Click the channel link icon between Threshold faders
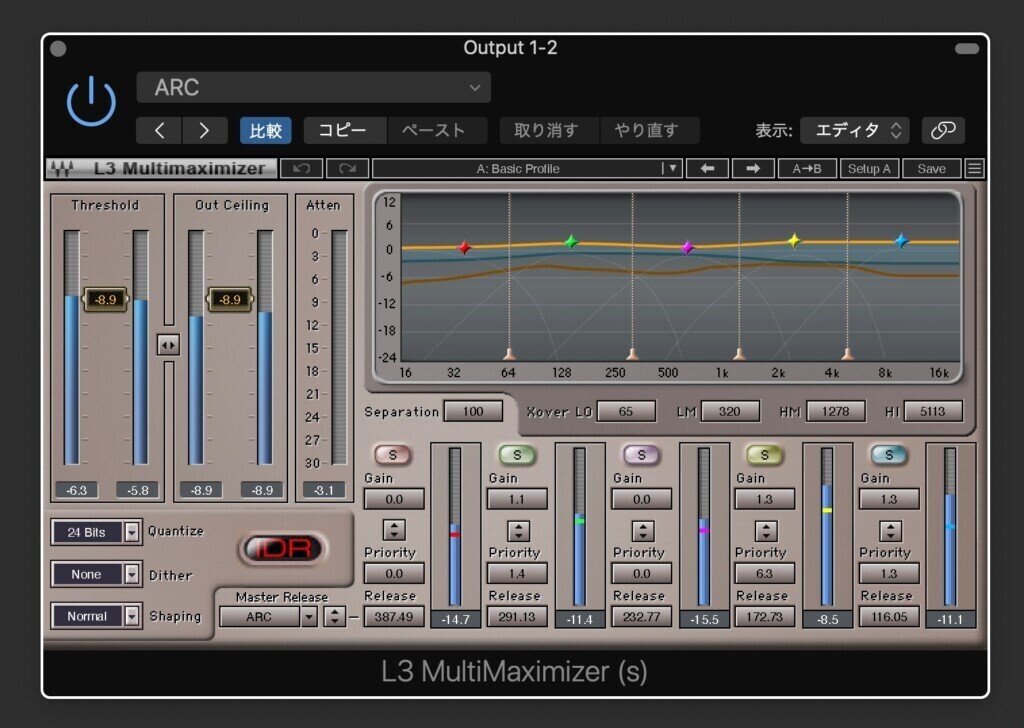The width and height of the screenshot is (1024, 728). [168, 345]
